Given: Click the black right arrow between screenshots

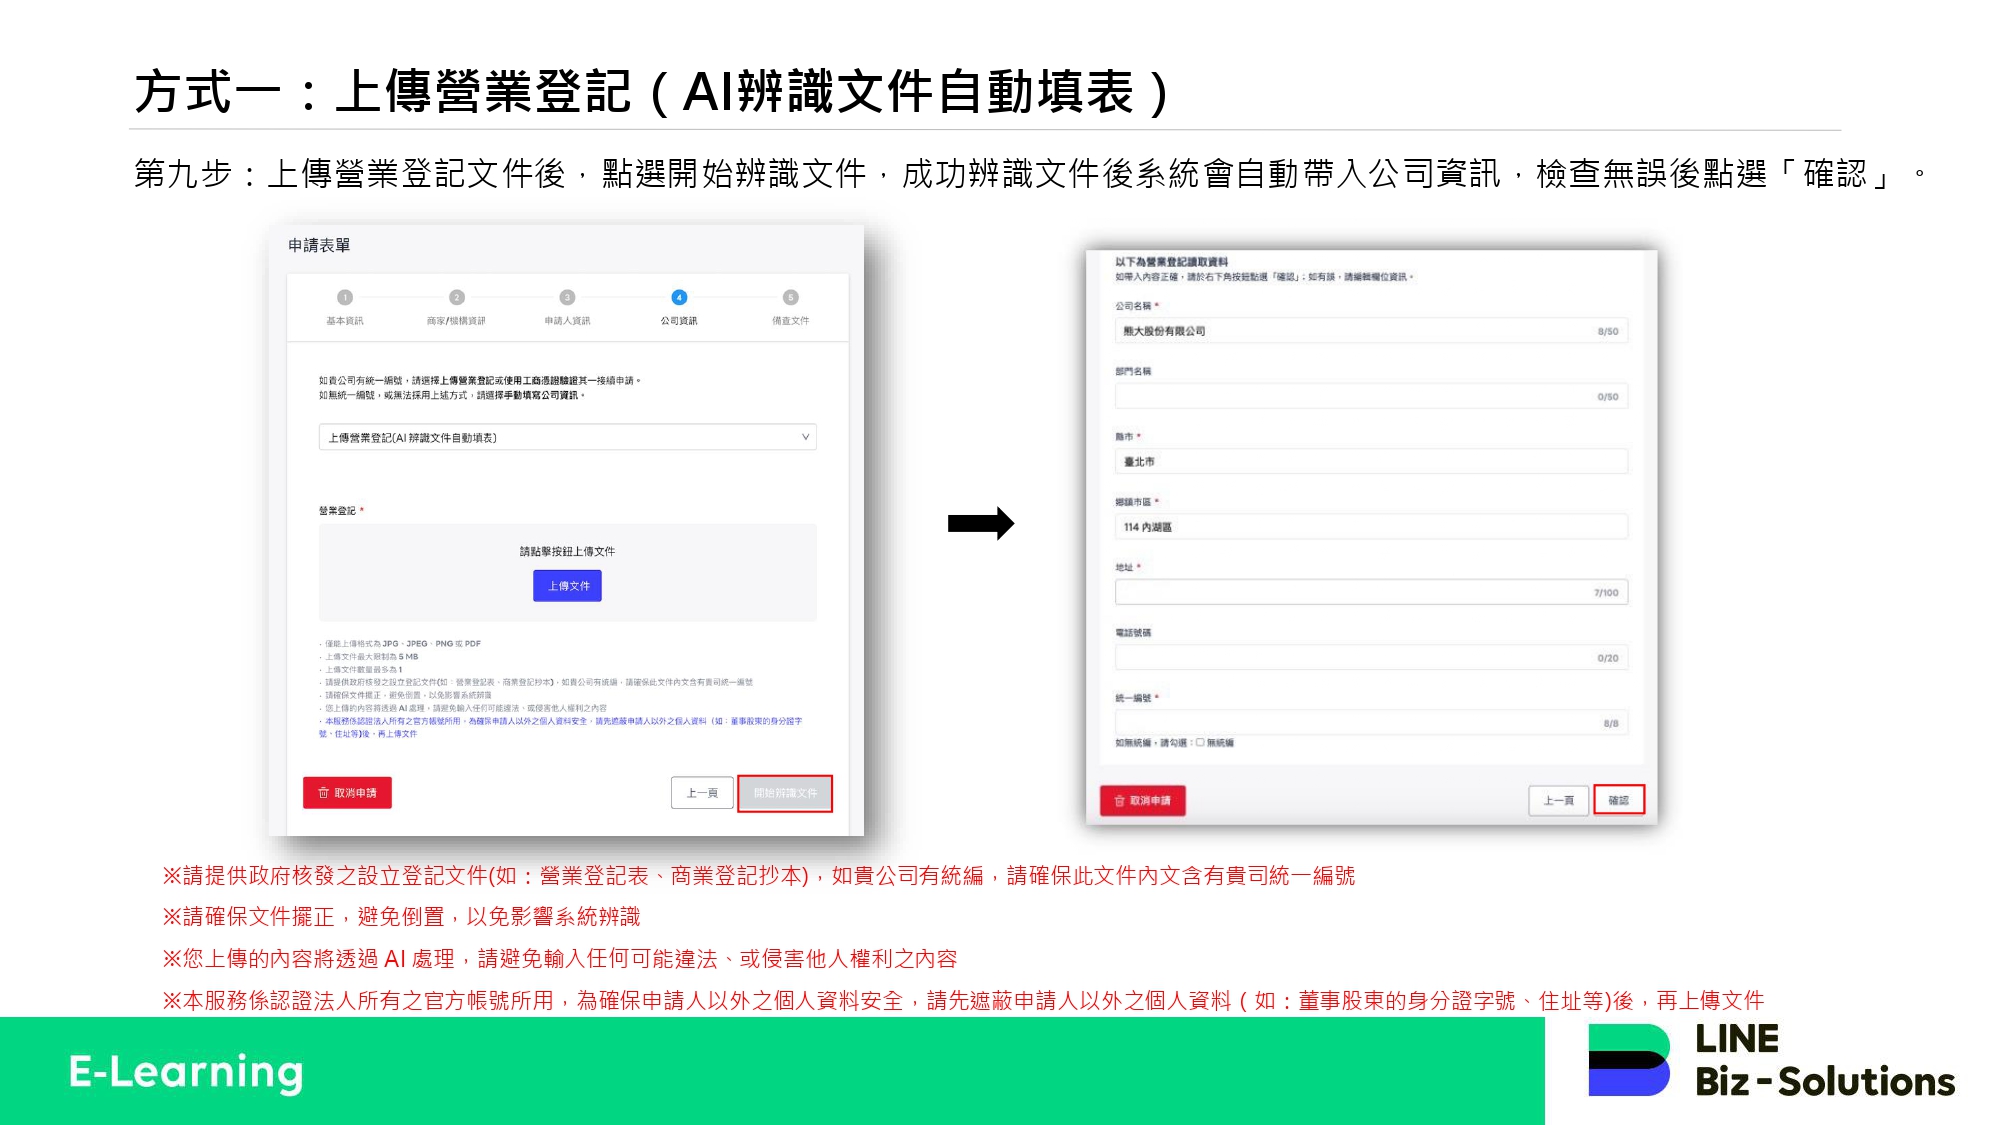Looking at the screenshot, I should tap(980, 523).
